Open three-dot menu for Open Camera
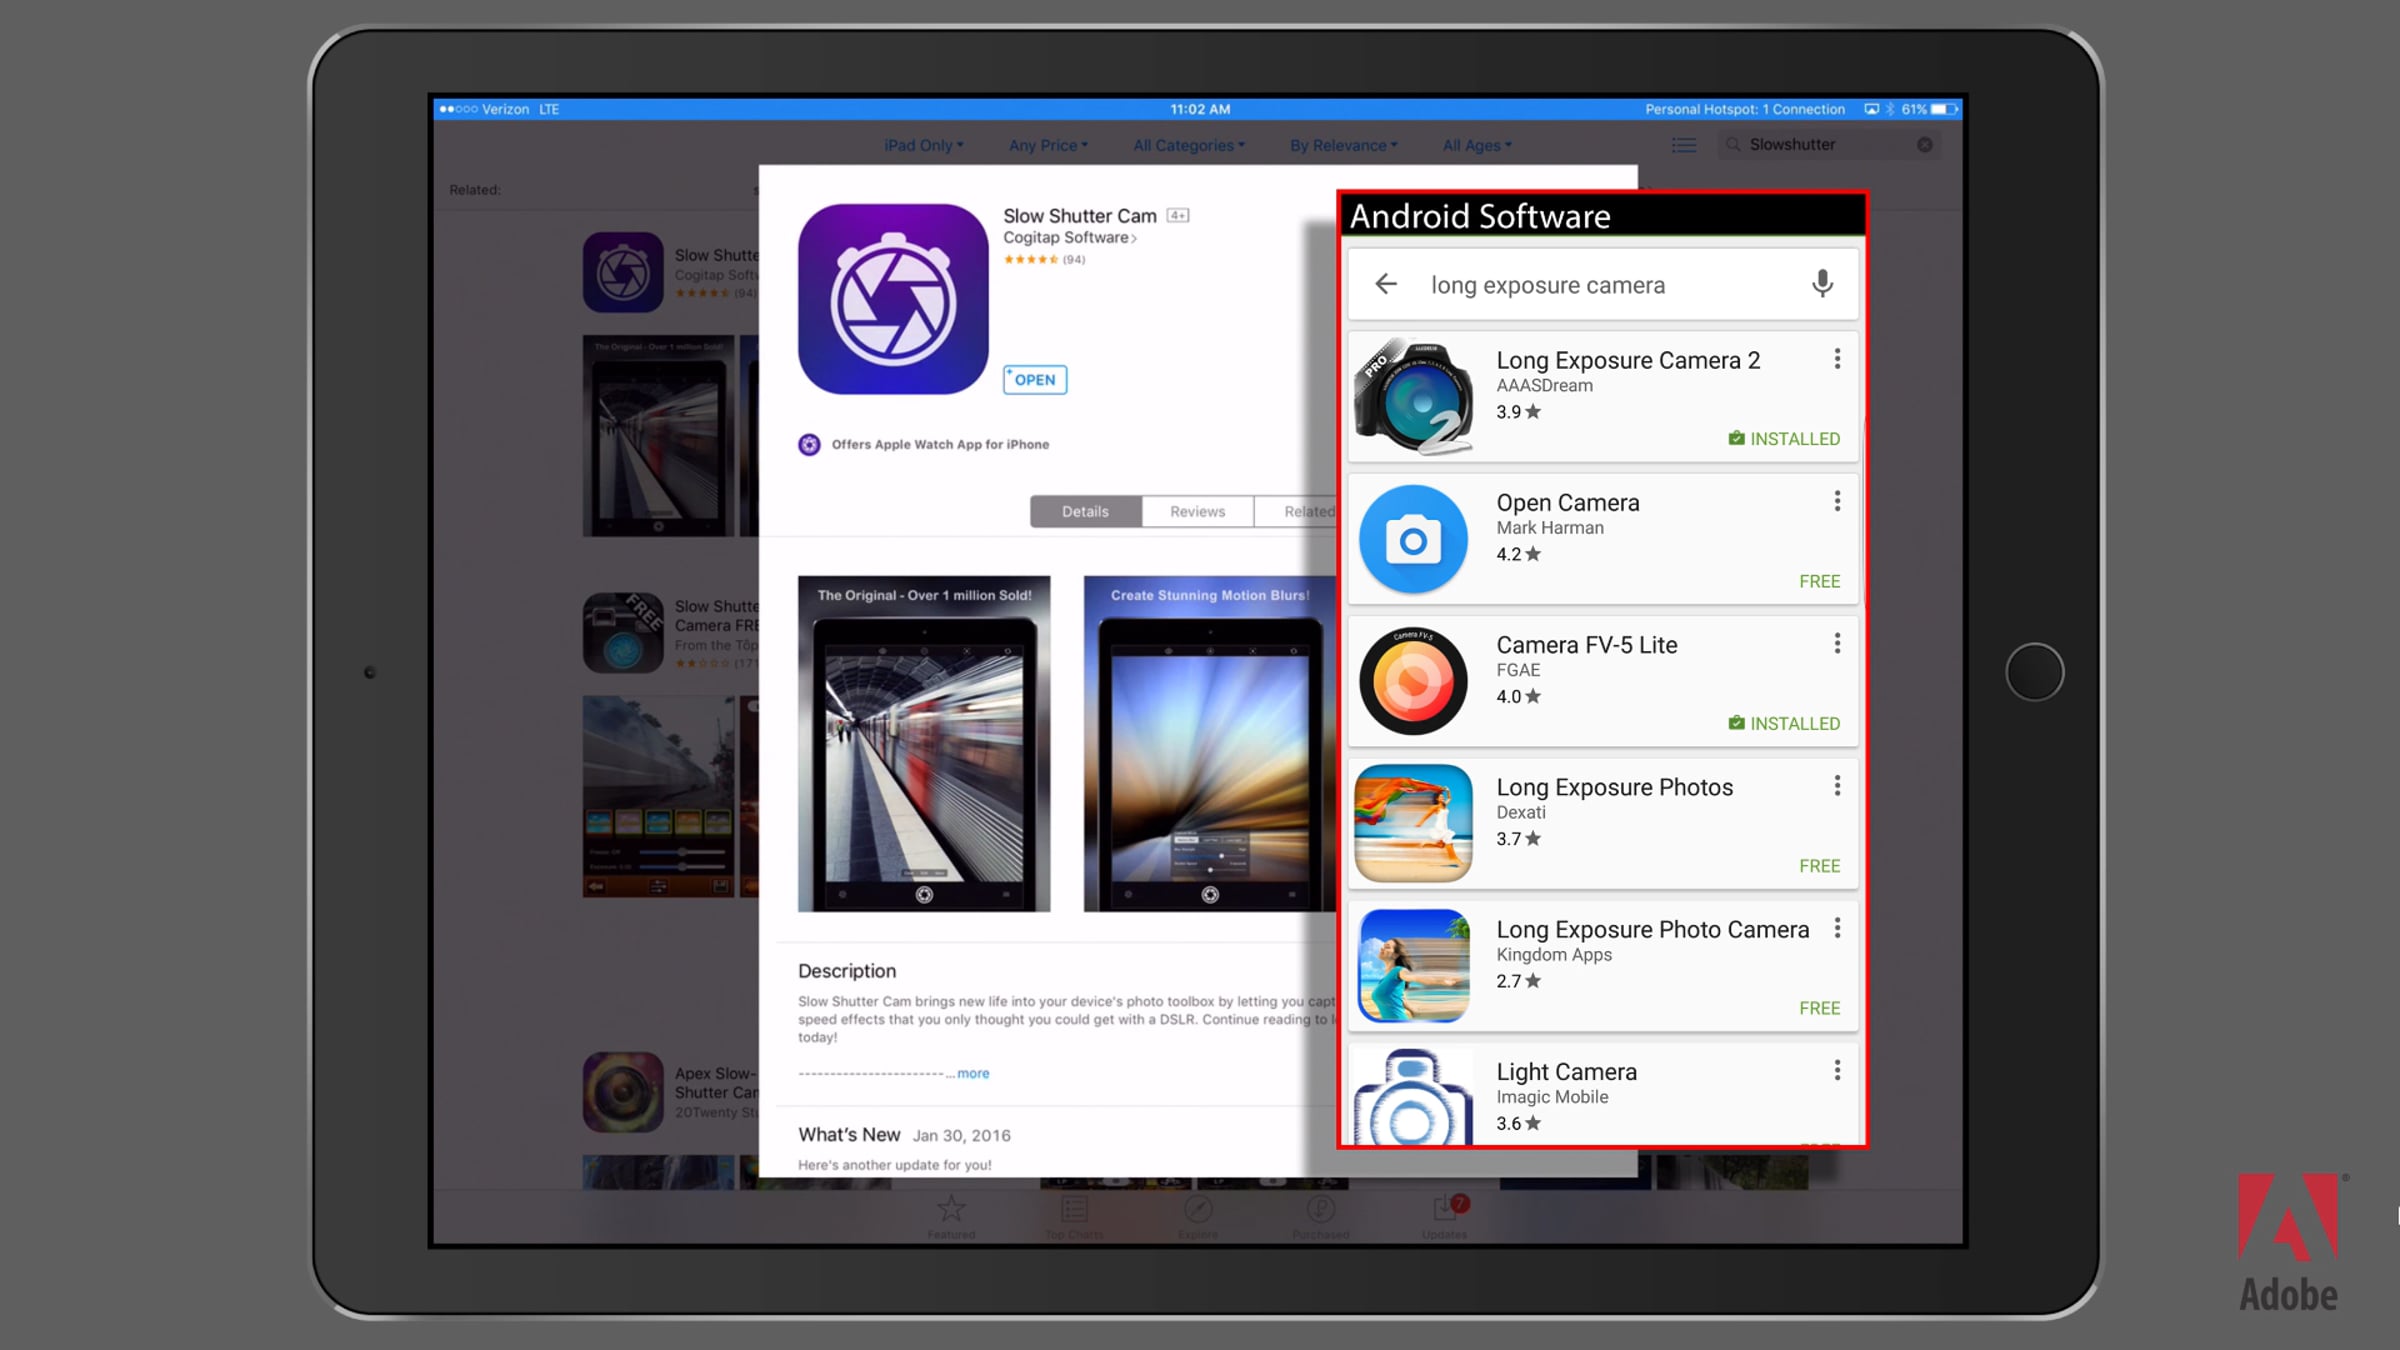 1837,501
